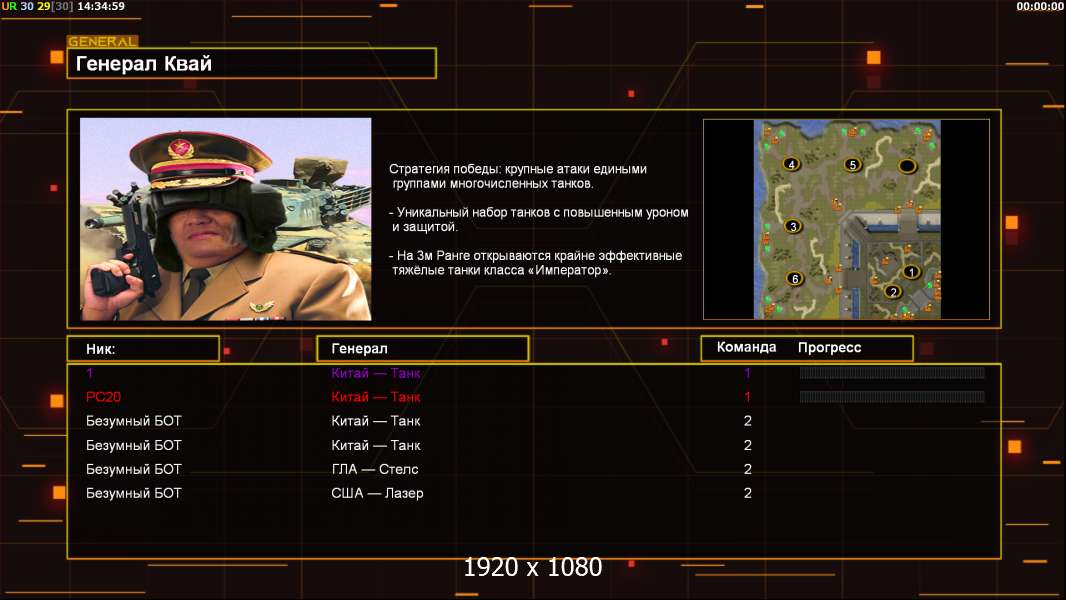Viewport: 1066px width, 600px height.
Task: Click red 'Китай — Танк' in PC20 row
Action: tap(375, 397)
